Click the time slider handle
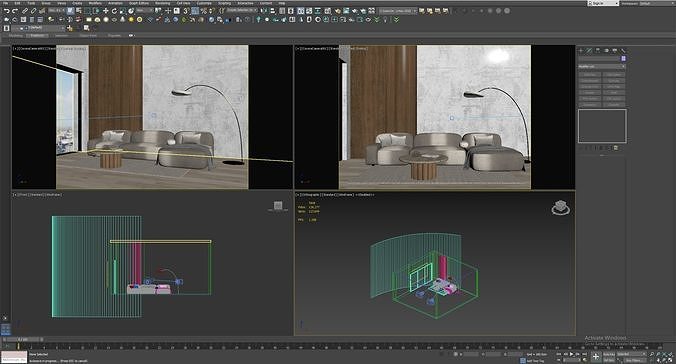 (24, 339)
